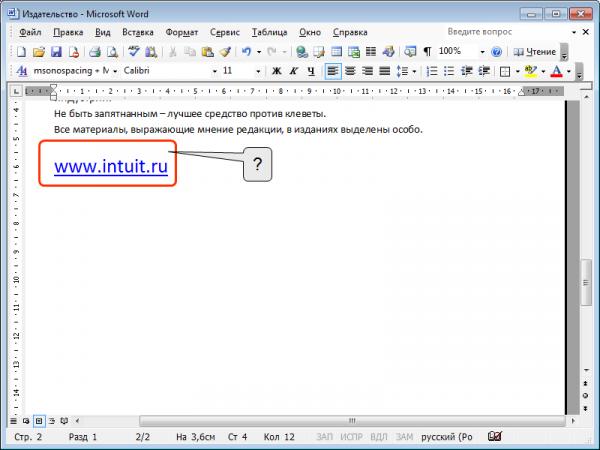Insert a table using the toolbar icon
This screenshot has width=600, height=450.
pos(336,52)
